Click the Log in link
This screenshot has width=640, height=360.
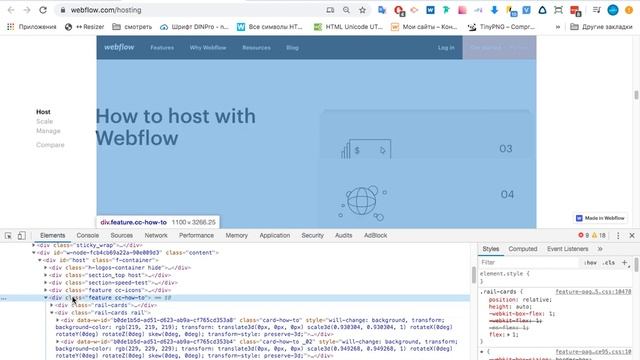446,47
